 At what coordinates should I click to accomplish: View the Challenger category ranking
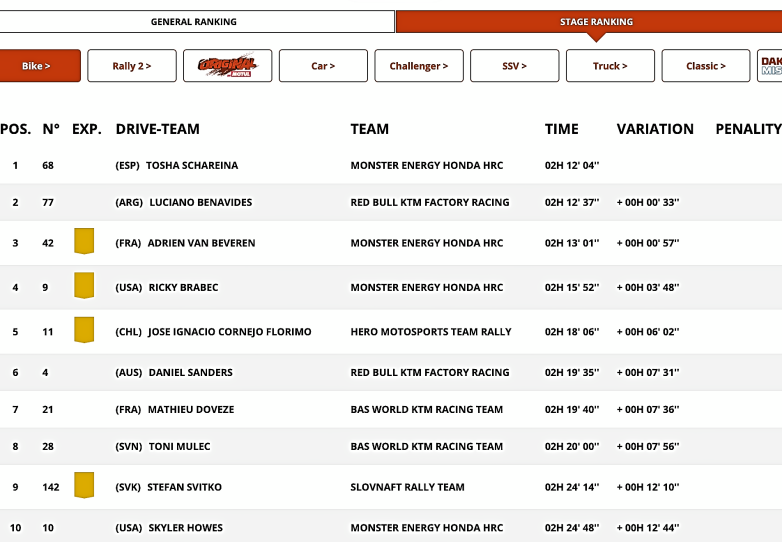(x=419, y=66)
